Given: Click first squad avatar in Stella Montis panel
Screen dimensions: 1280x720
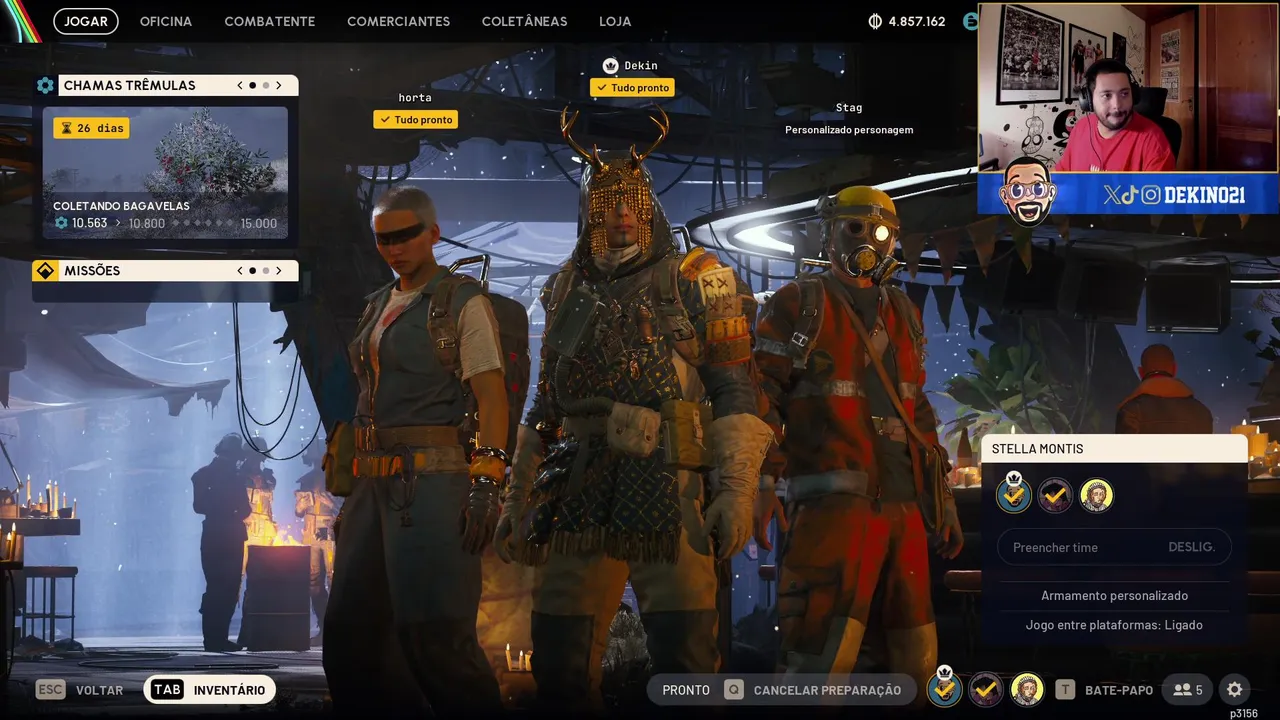Looking at the screenshot, I should click(x=1014, y=495).
